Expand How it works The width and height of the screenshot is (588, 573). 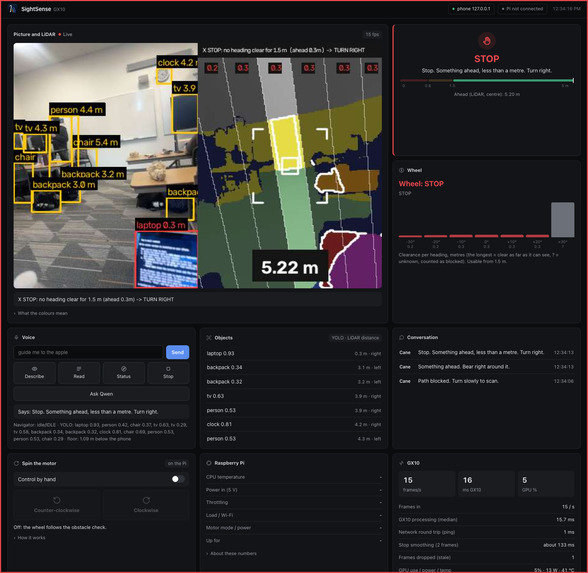coord(29,537)
